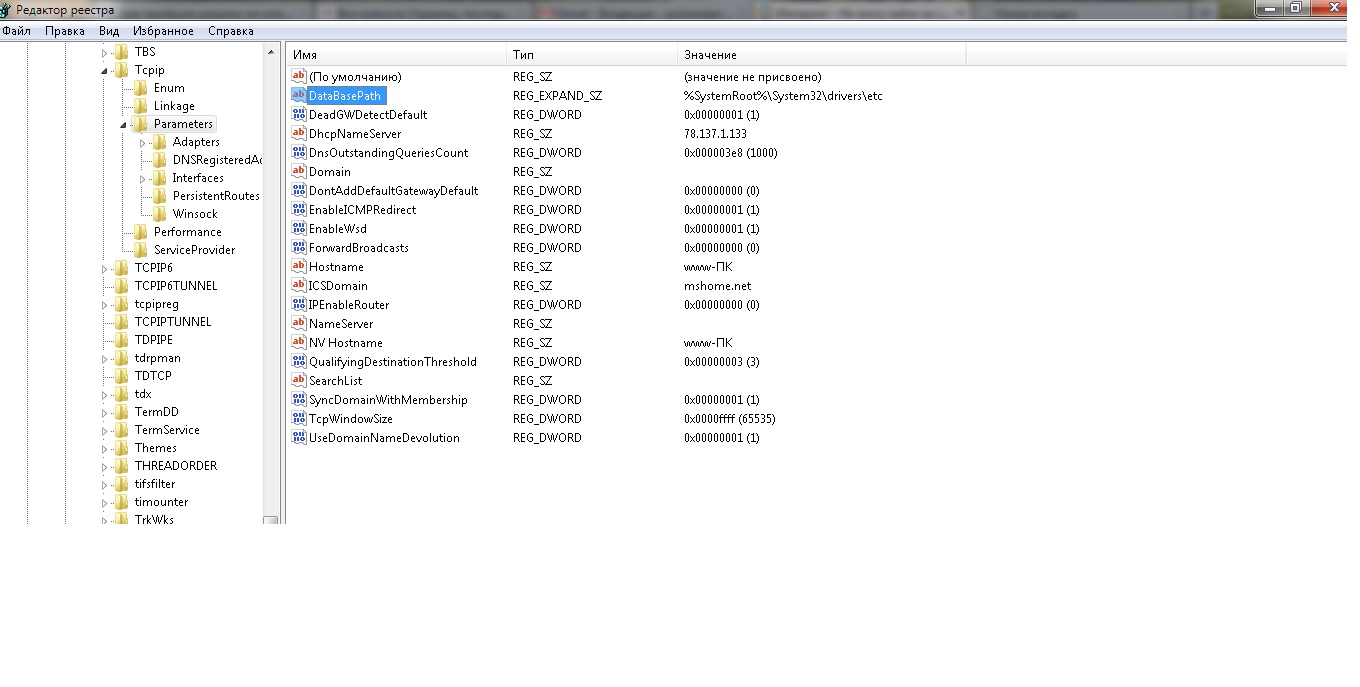Click the Enum folder icon

click(x=141, y=88)
